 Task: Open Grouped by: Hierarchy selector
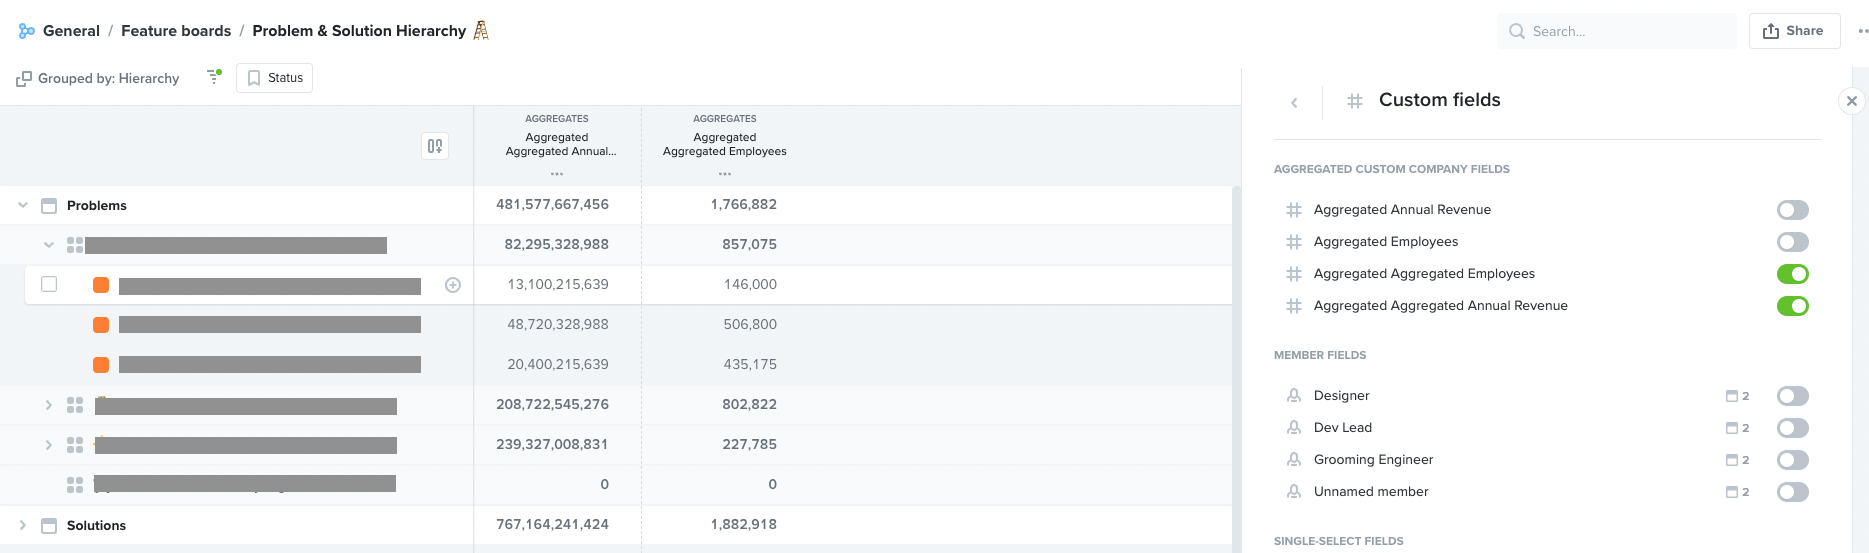[98, 78]
